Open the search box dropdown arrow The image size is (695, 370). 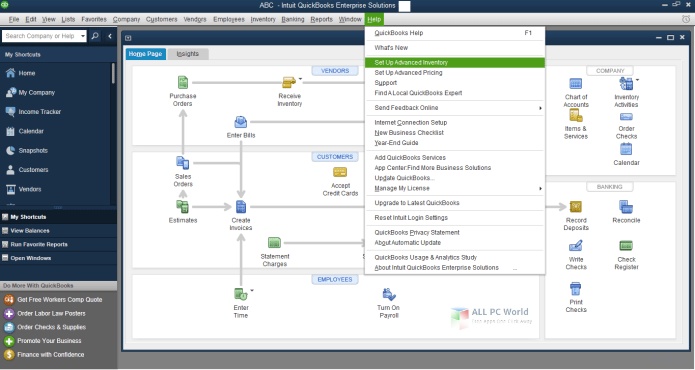(x=83, y=36)
